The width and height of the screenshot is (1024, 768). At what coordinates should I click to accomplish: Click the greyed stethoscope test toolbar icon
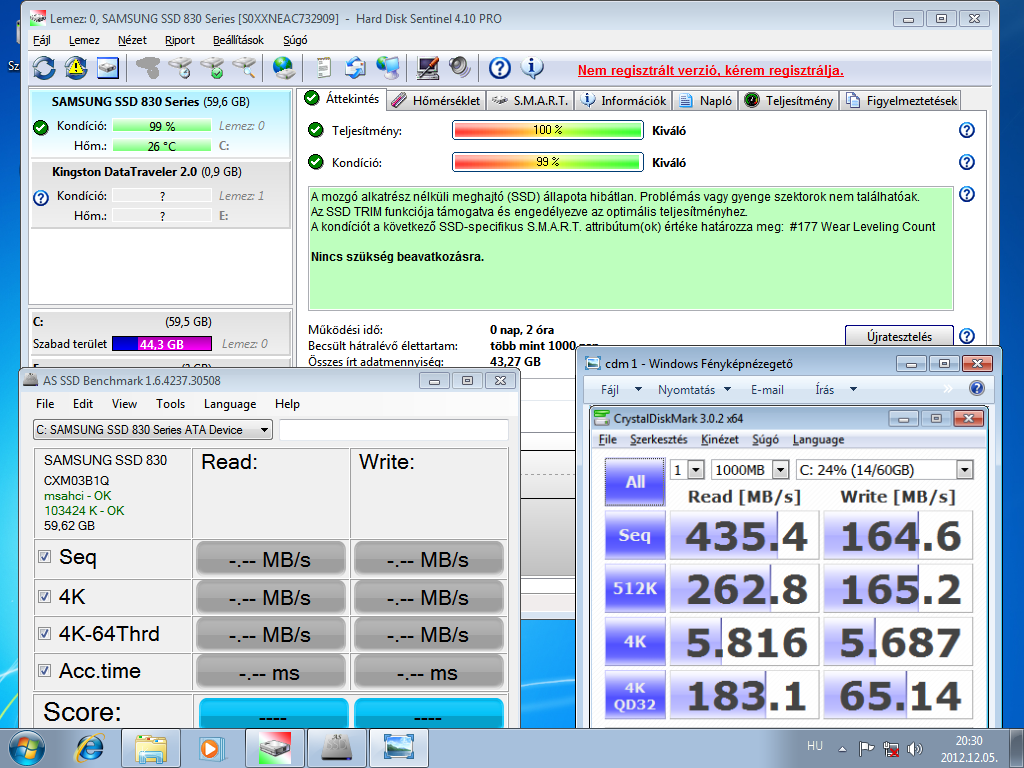[148, 68]
